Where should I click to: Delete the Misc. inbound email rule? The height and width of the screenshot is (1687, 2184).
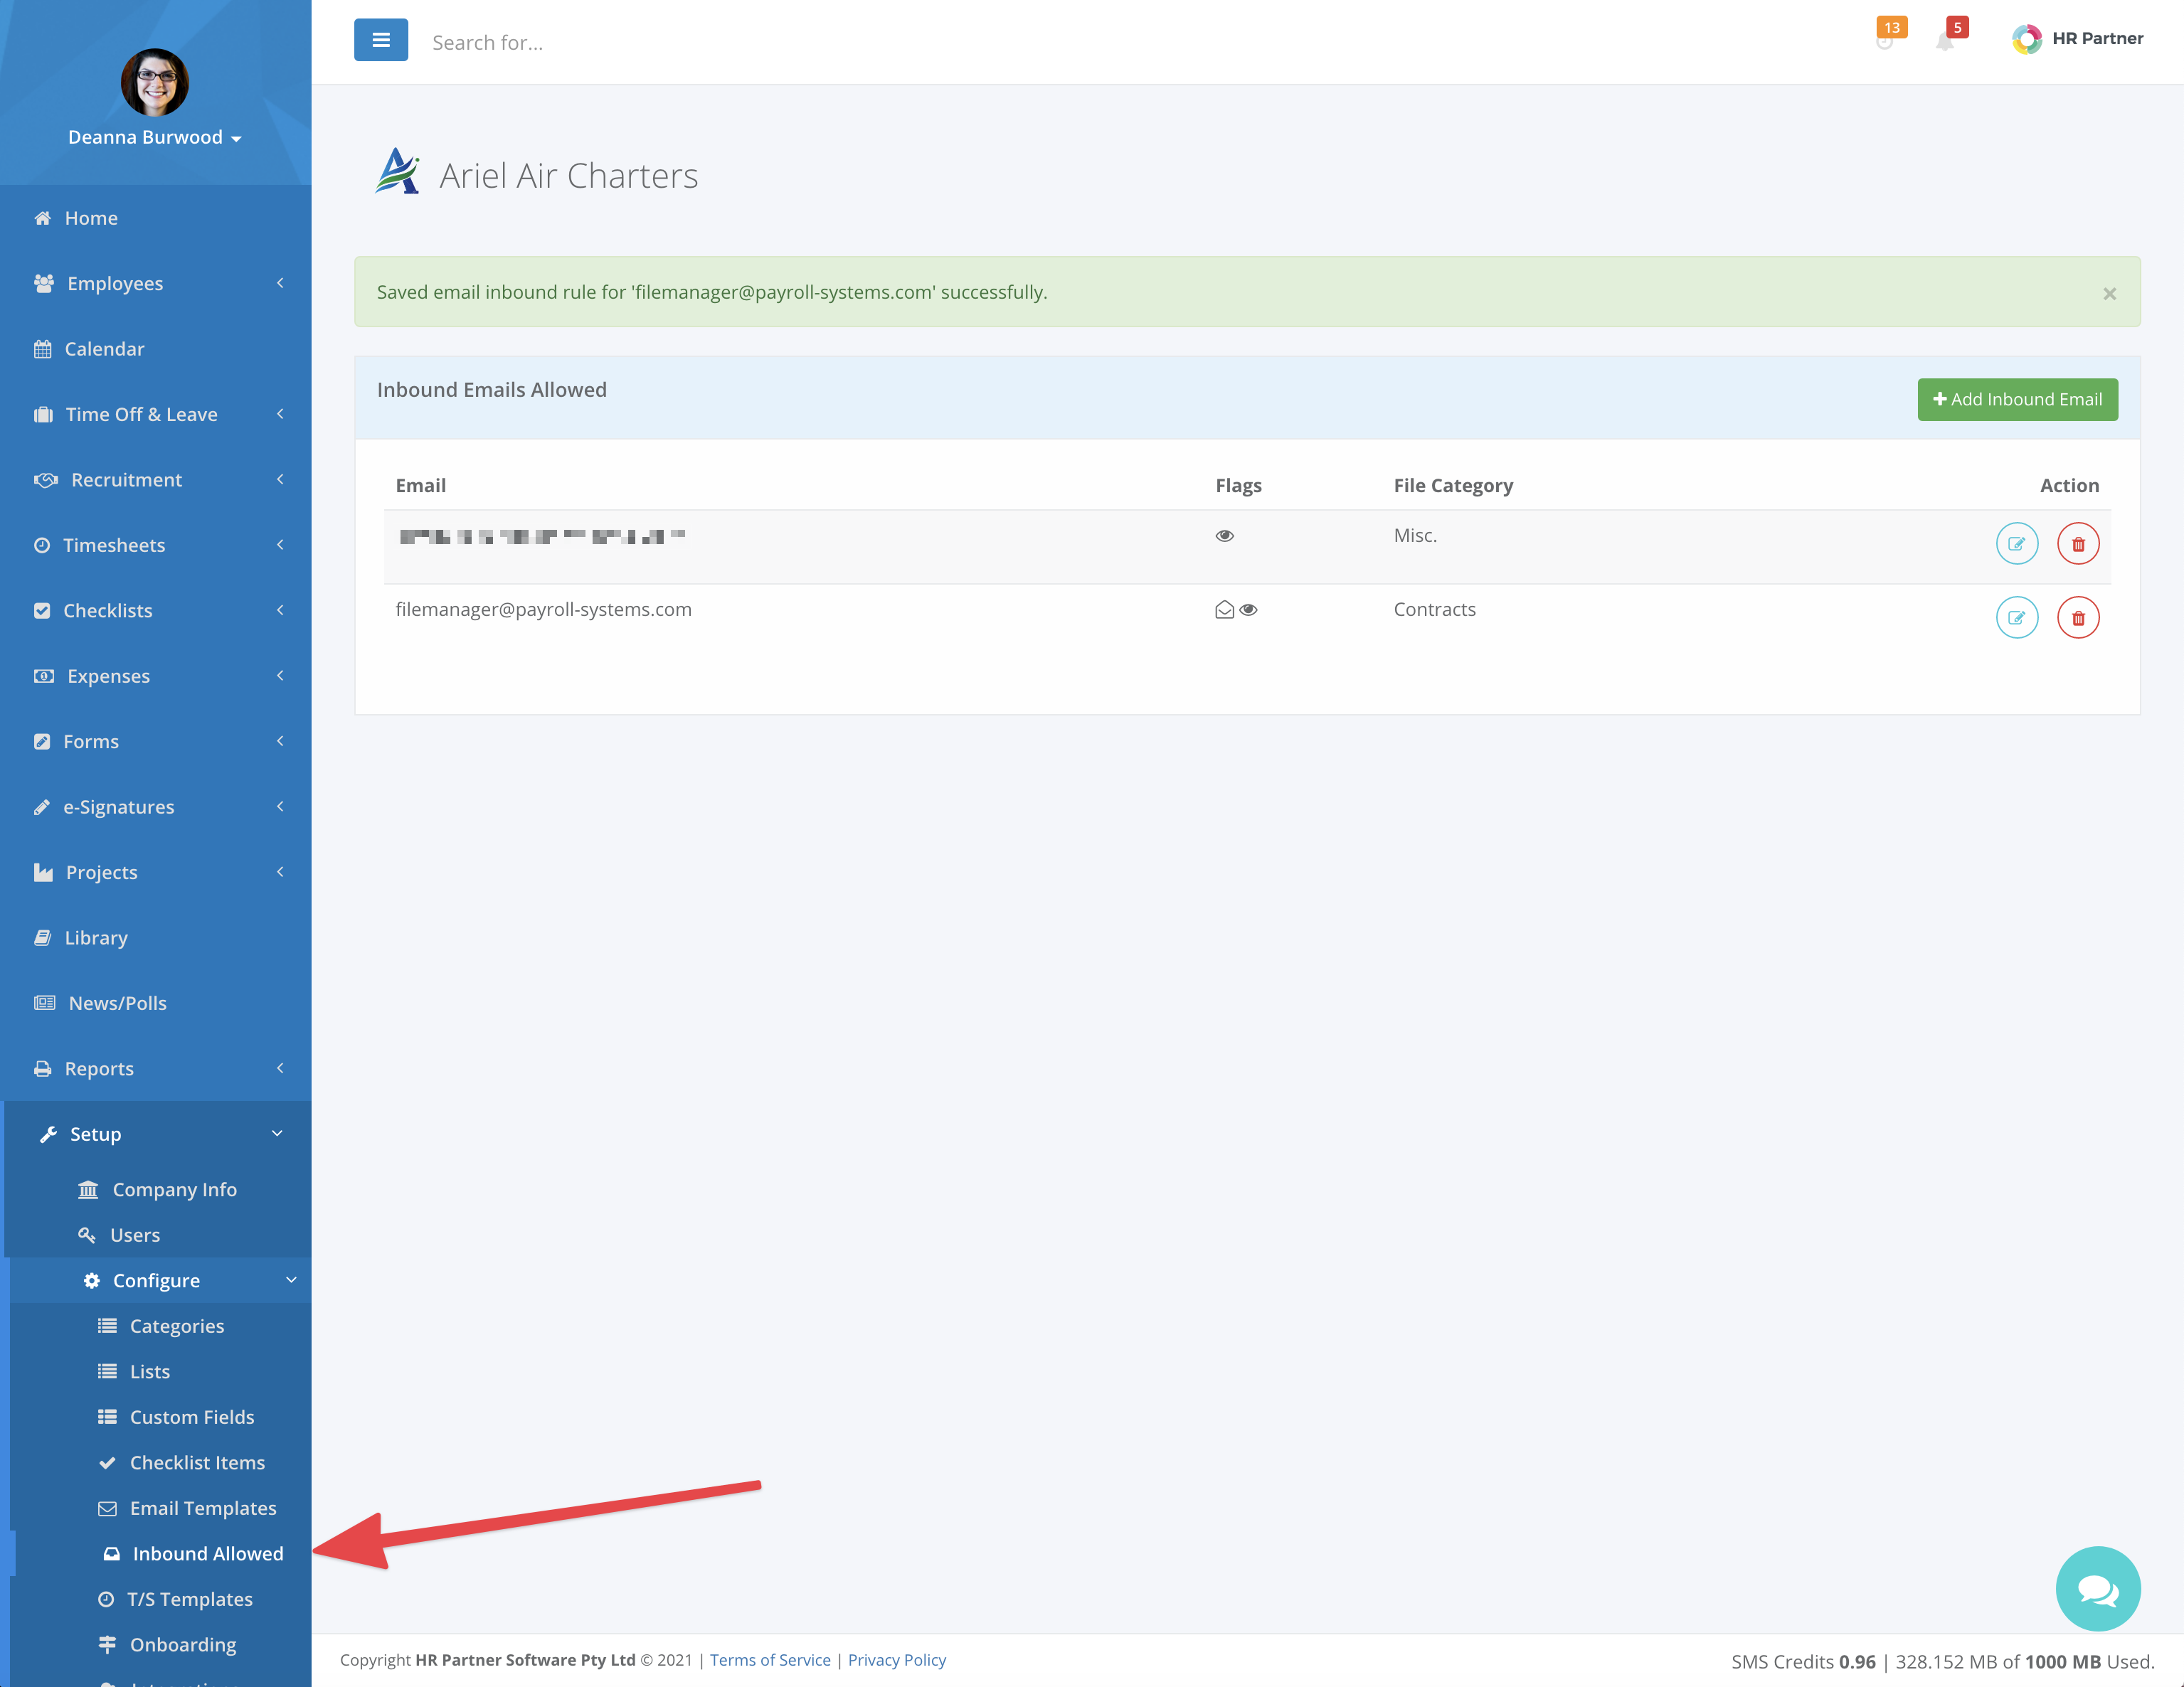[2077, 544]
